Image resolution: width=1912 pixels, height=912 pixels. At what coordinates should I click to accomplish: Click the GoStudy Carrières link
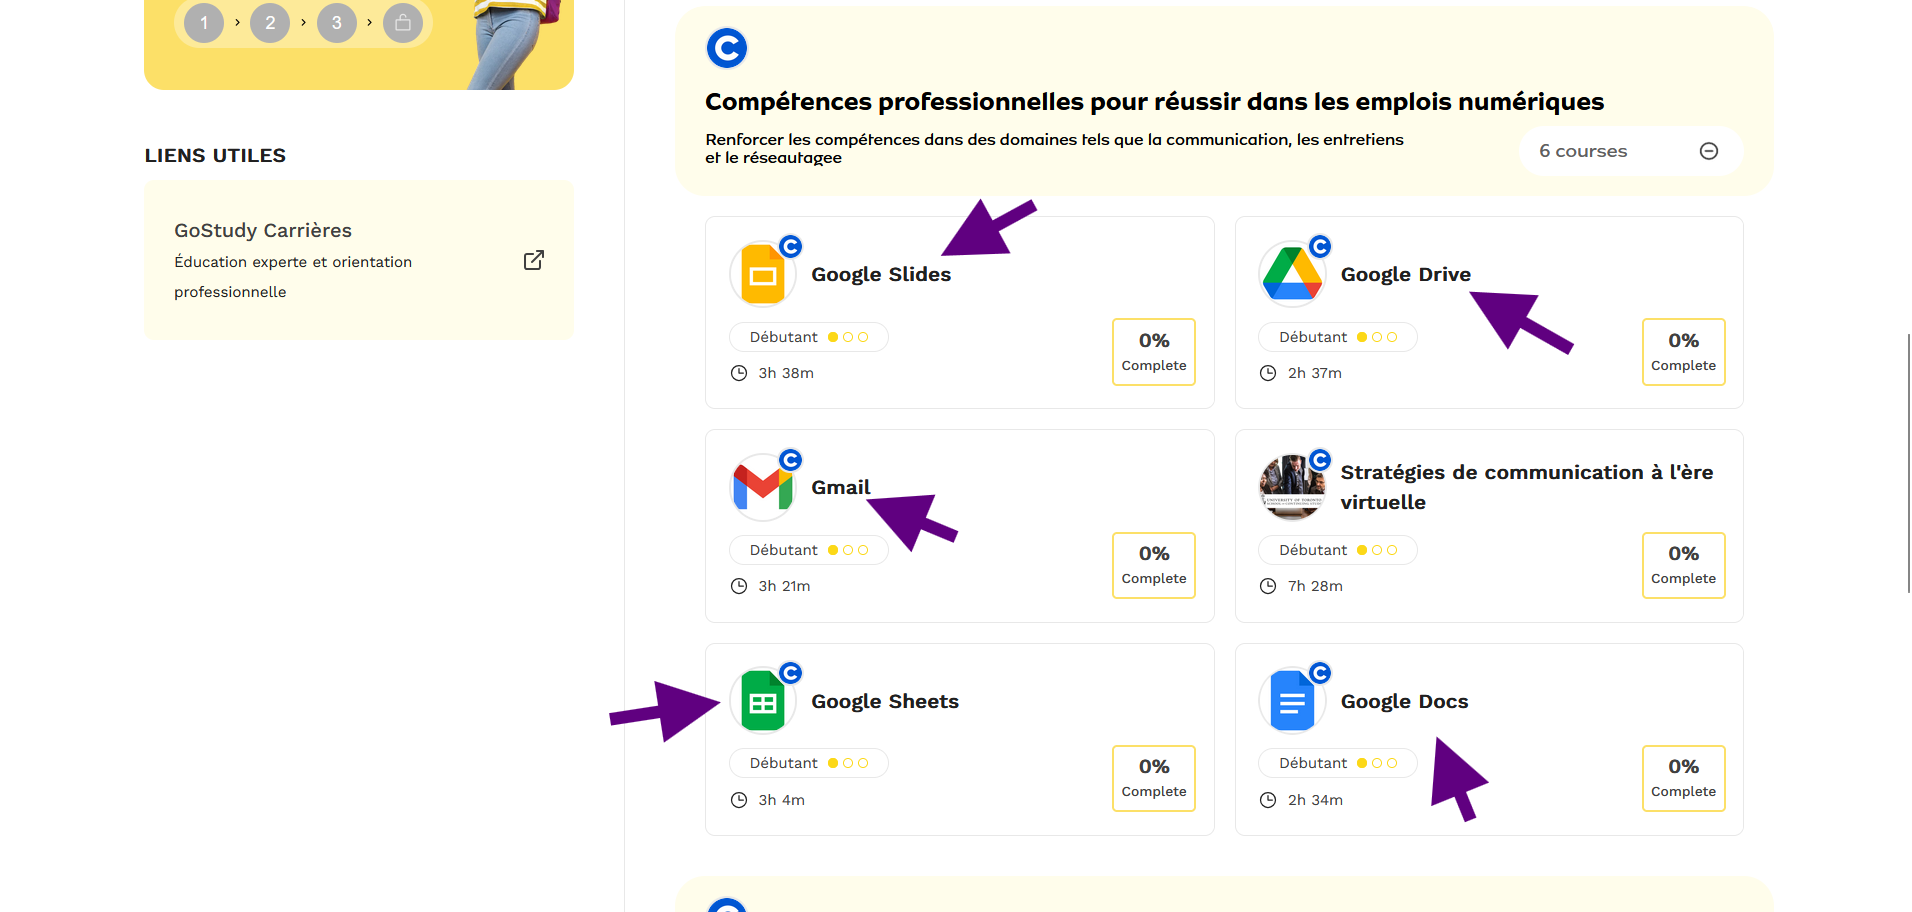[x=262, y=230]
